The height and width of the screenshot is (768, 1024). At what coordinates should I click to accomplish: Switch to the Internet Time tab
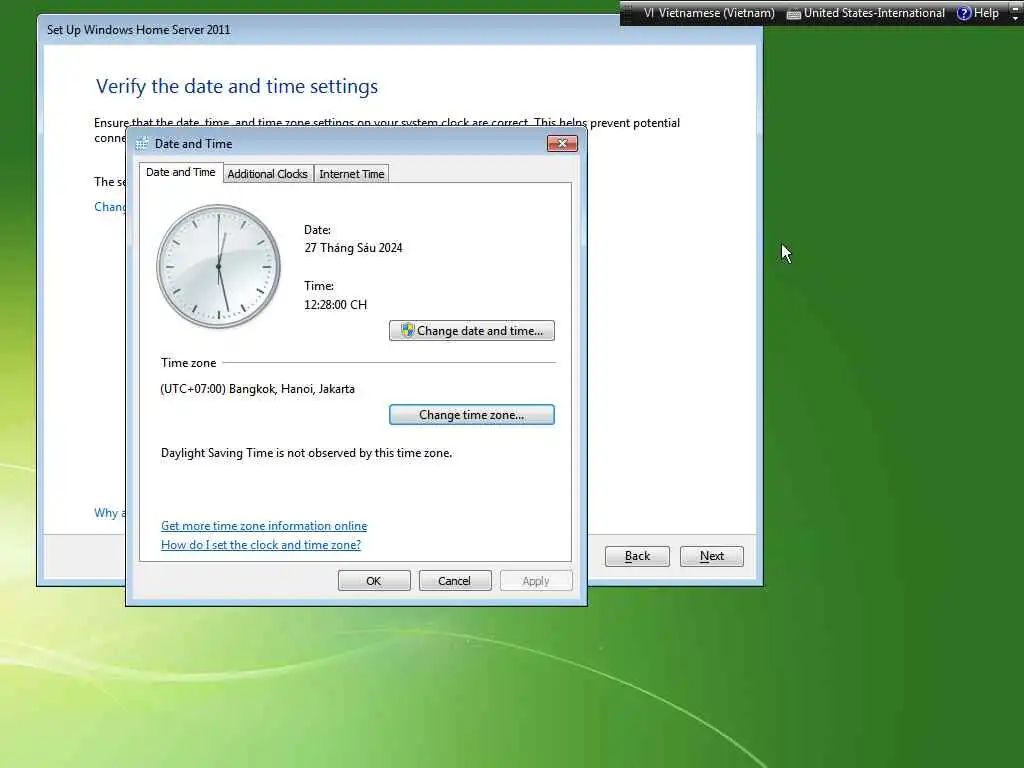coord(351,174)
